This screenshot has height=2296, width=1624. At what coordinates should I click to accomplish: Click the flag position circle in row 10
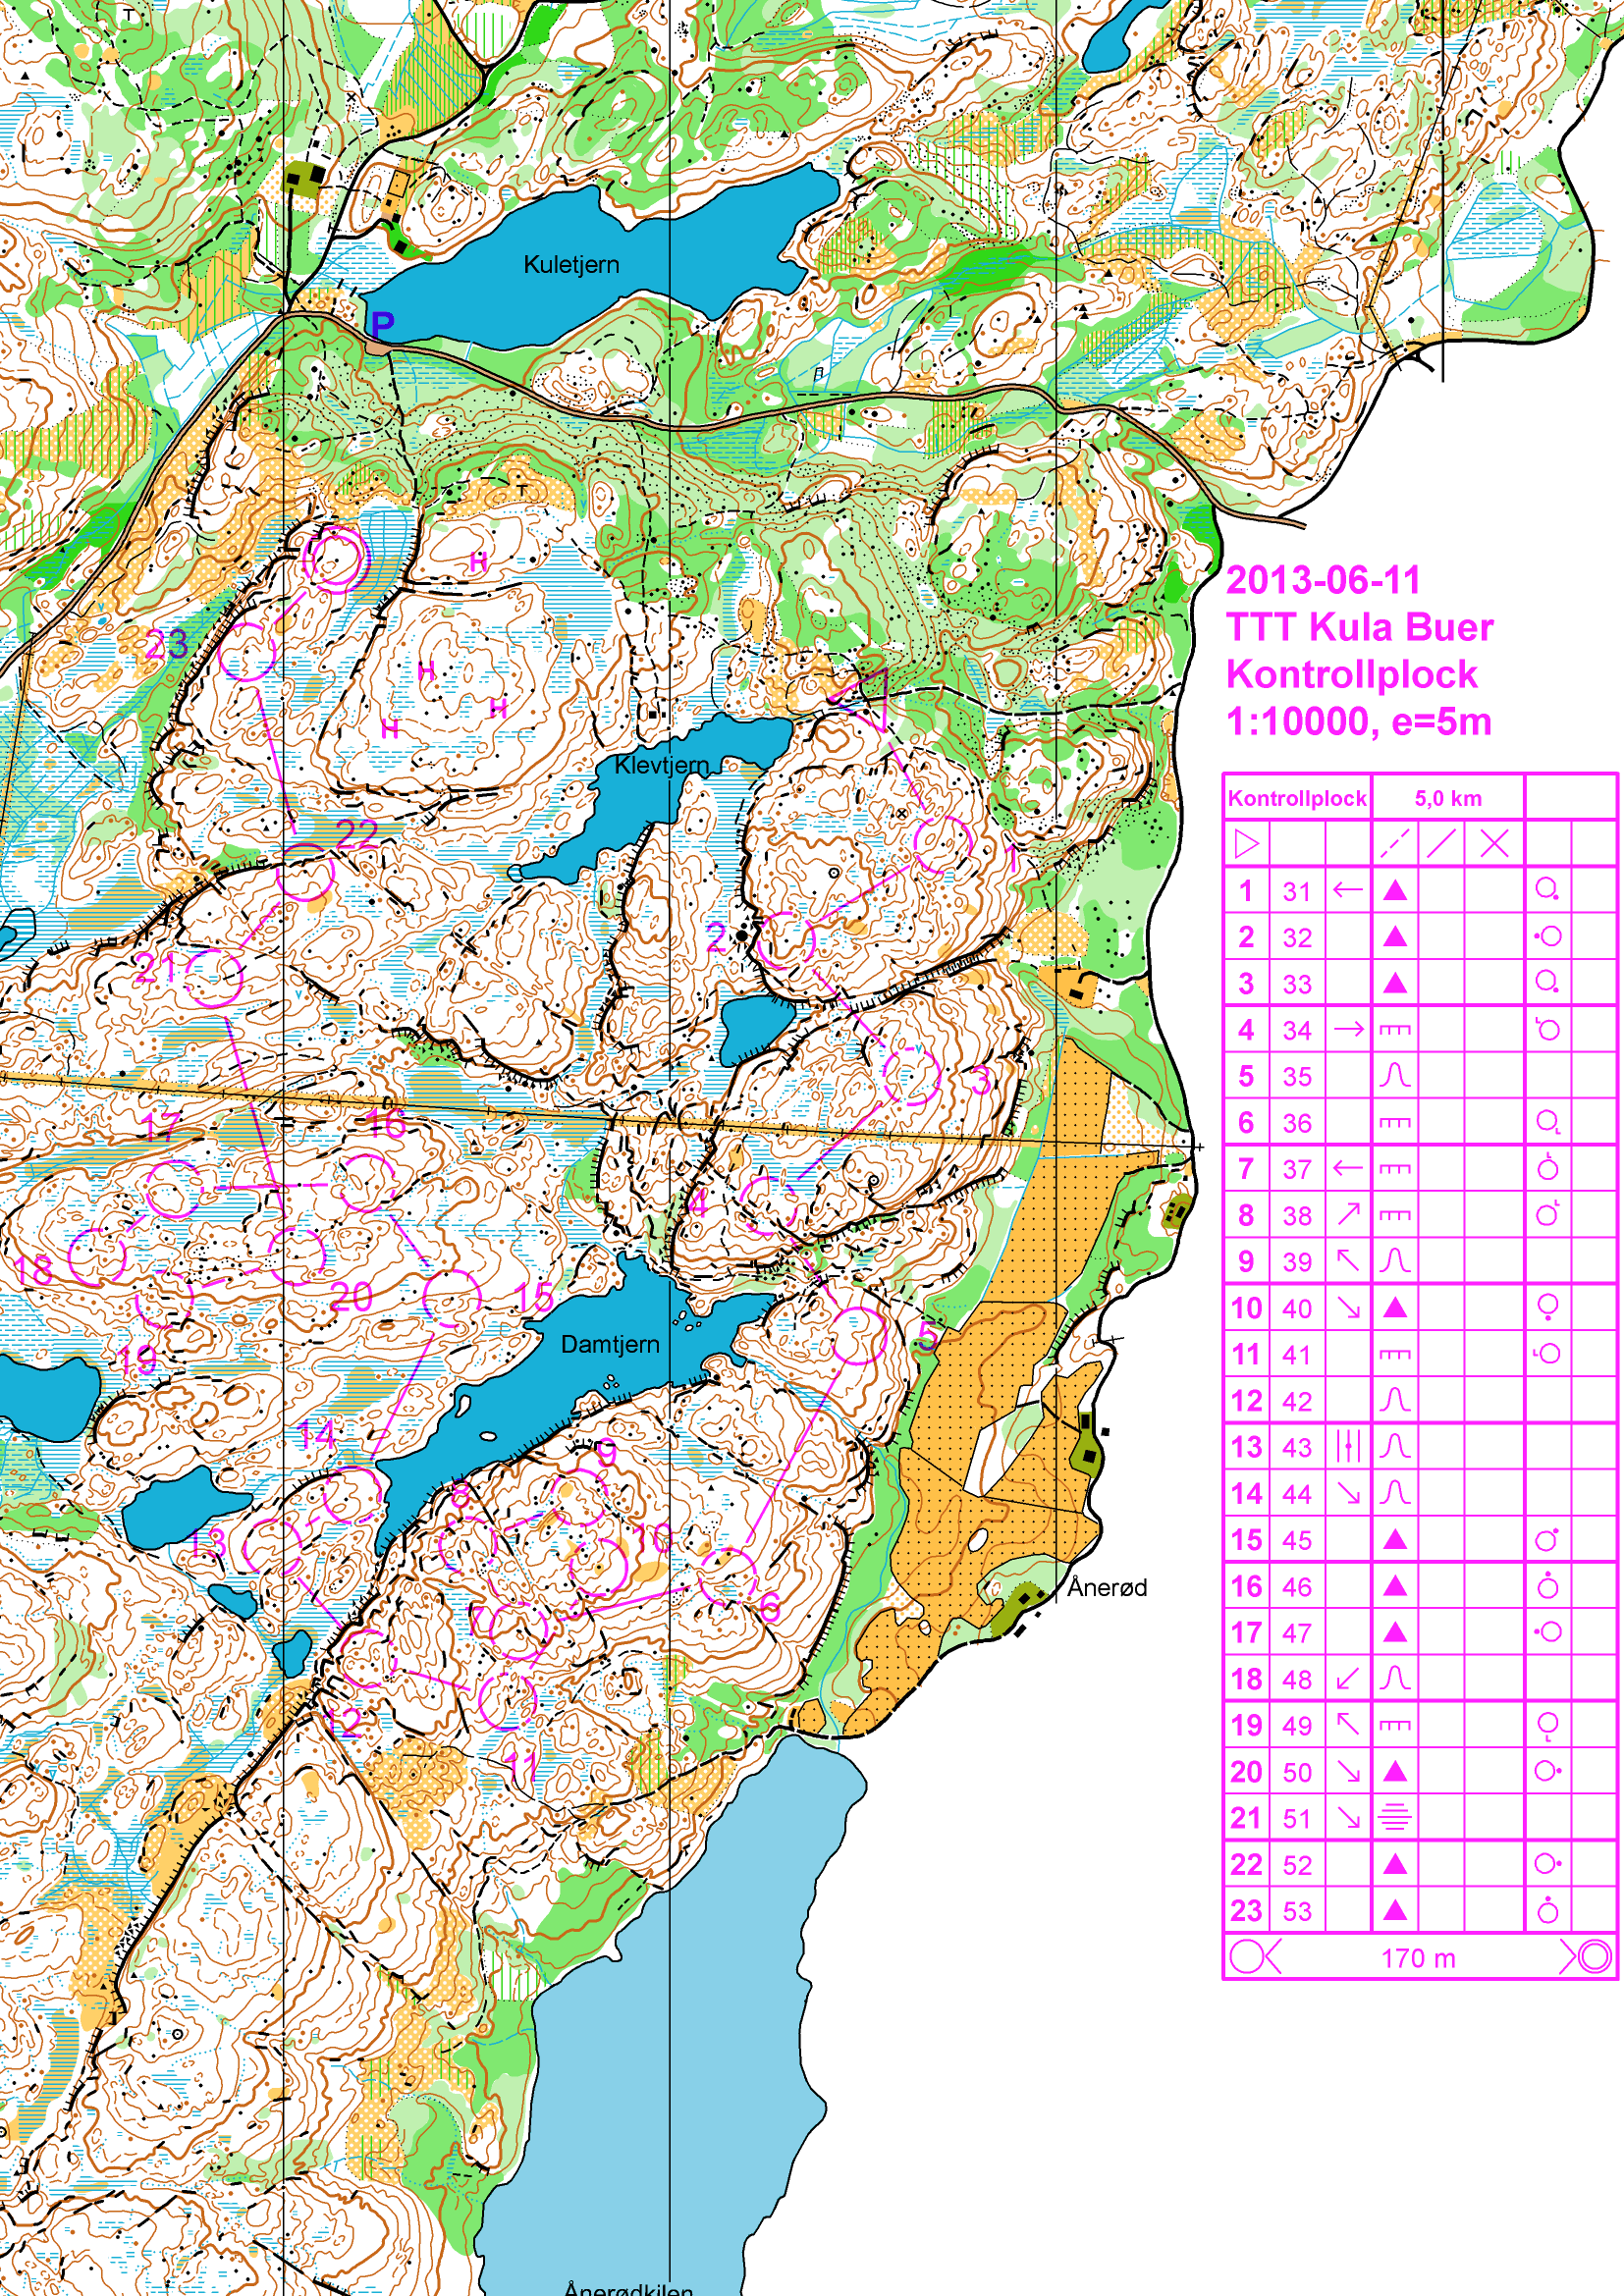coord(1548,1307)
